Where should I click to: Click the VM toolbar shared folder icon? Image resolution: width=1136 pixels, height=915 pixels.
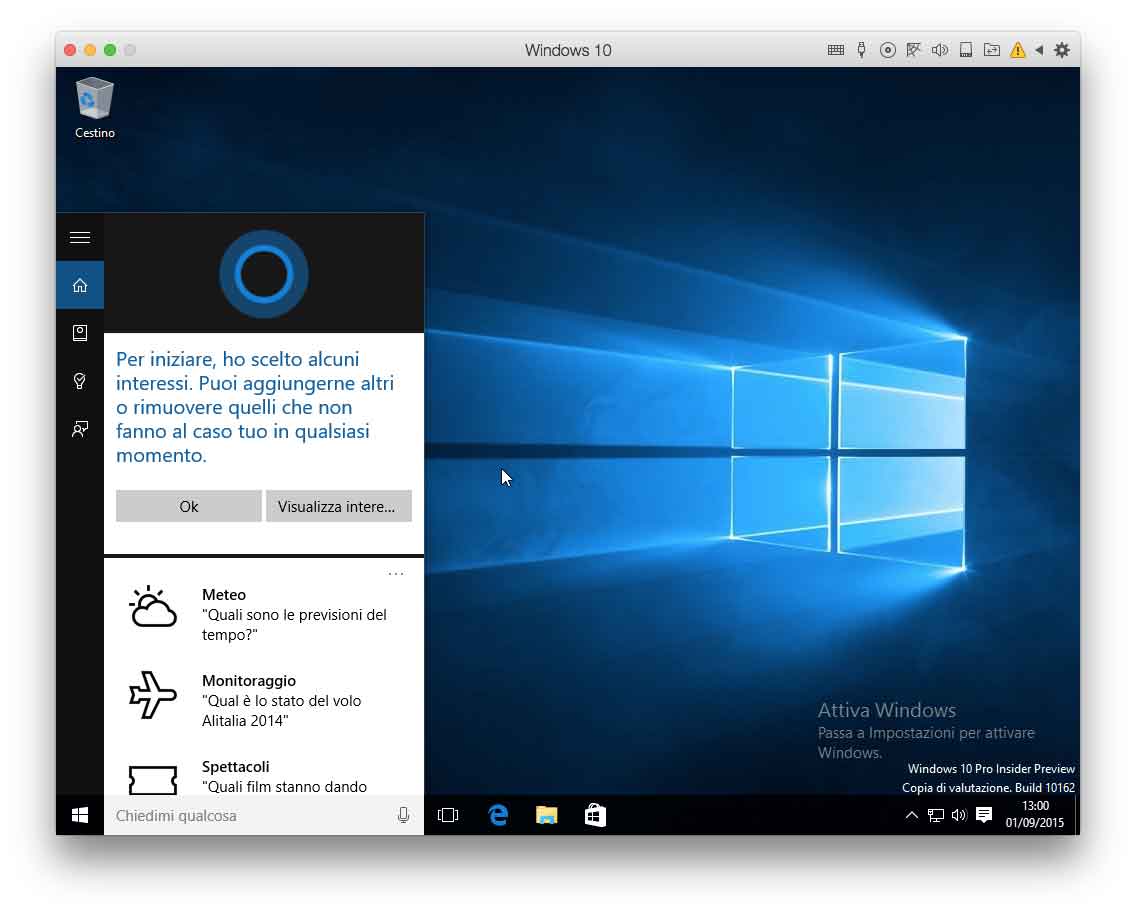pos(992,50)
